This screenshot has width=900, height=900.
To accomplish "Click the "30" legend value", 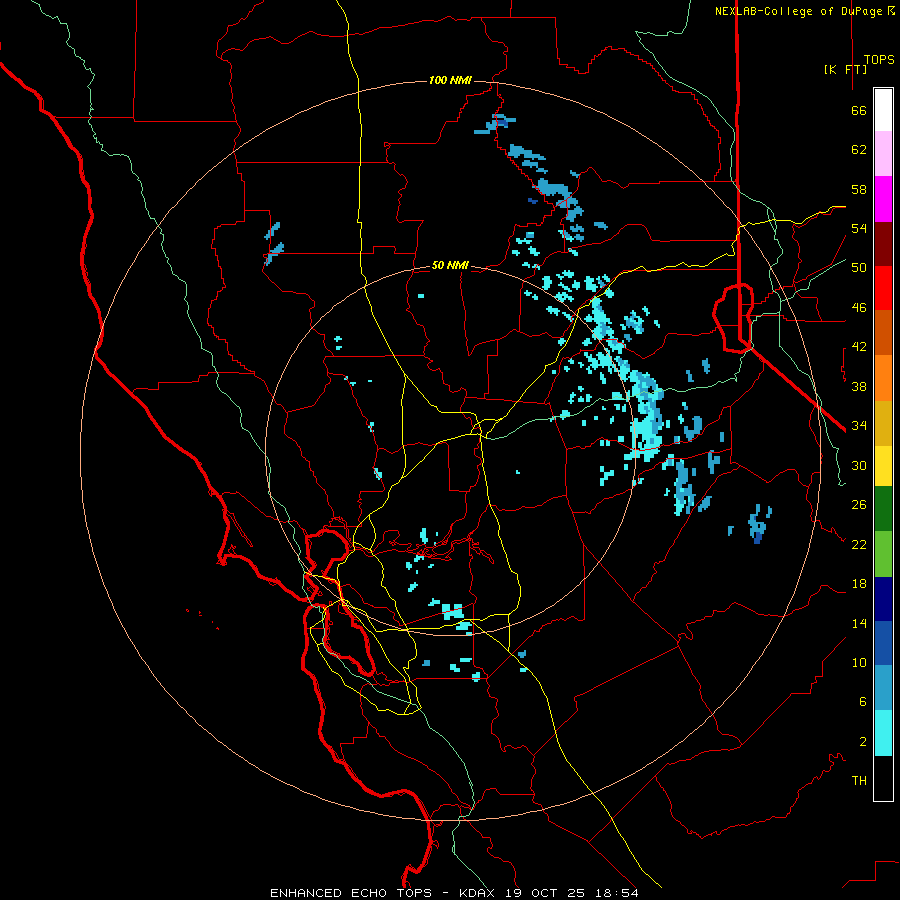I will (x=859, y=465).
